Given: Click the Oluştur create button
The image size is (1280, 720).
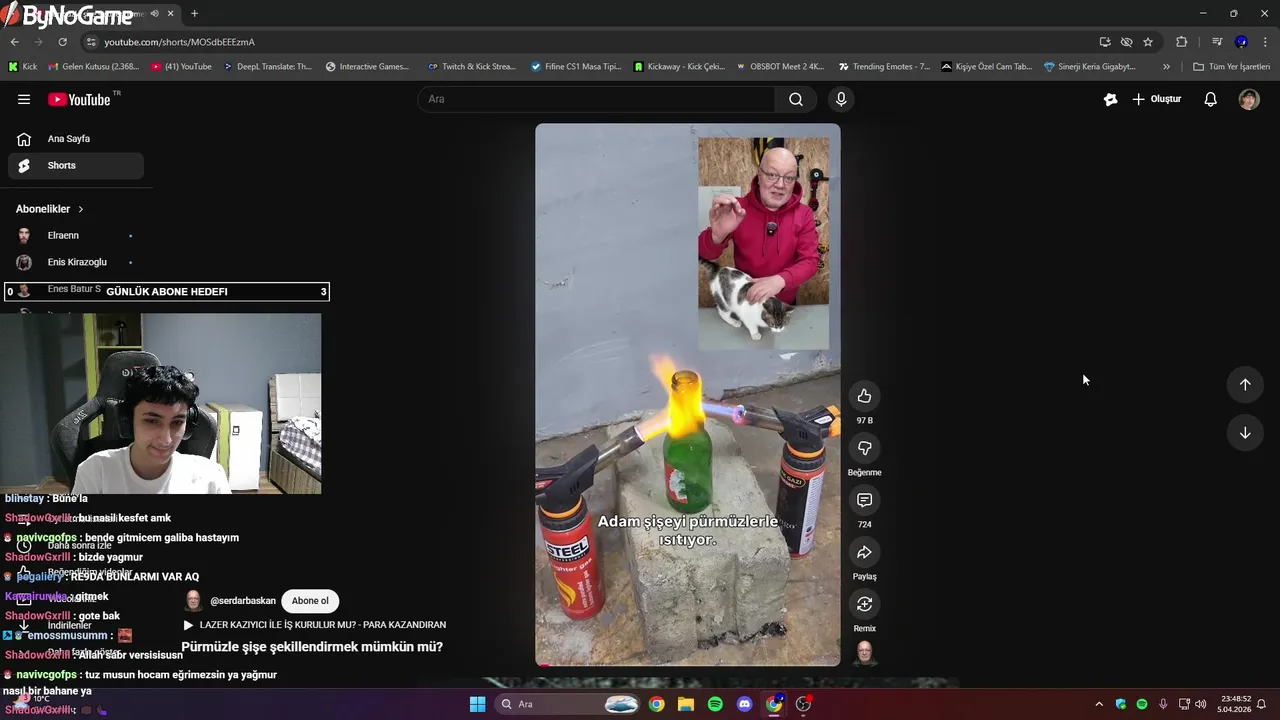Looking at the screenshot, I should point(1157,99).
